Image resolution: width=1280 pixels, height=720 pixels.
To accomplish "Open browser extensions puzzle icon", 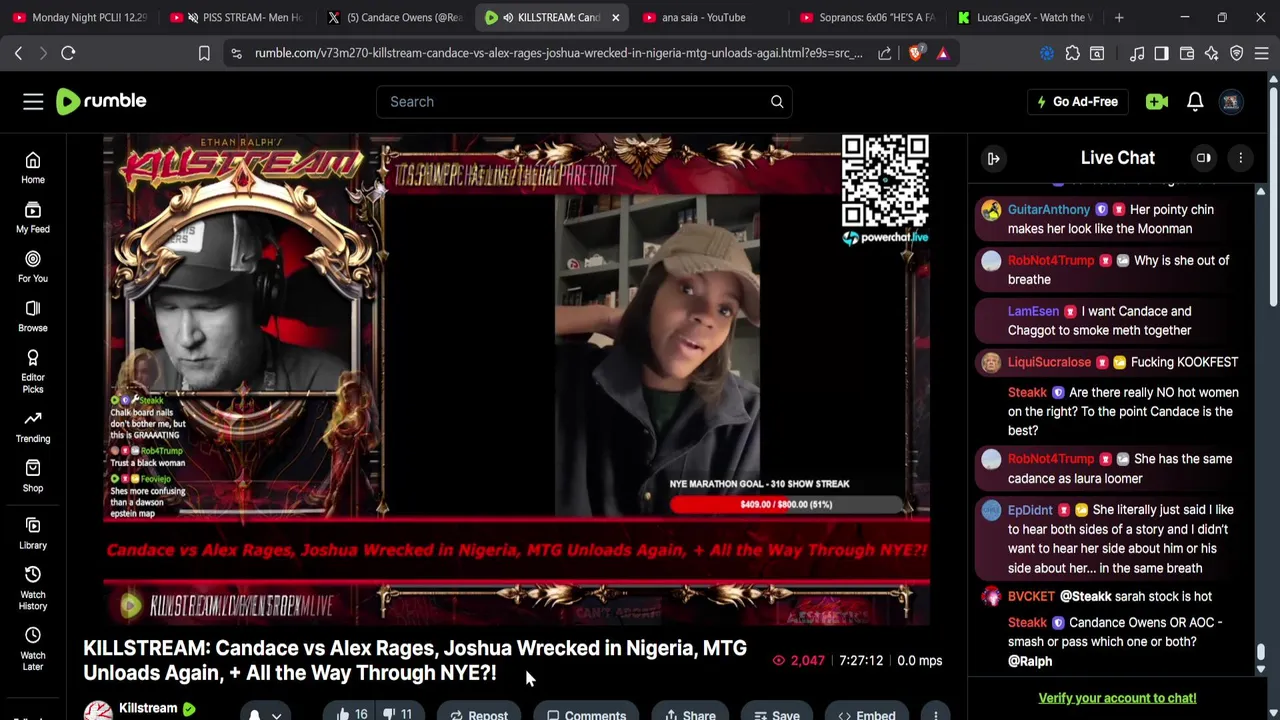I will coord(1072,53).
